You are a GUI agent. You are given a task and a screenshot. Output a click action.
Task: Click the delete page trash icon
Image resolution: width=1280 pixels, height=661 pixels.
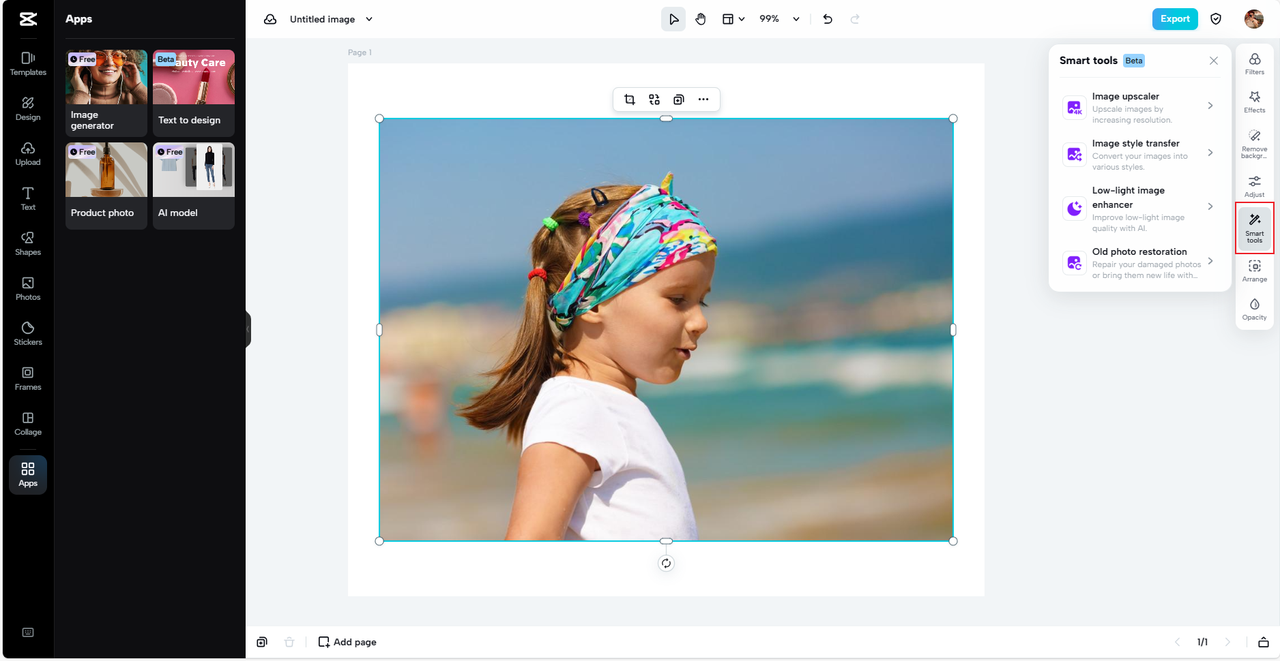click(290, 642)
